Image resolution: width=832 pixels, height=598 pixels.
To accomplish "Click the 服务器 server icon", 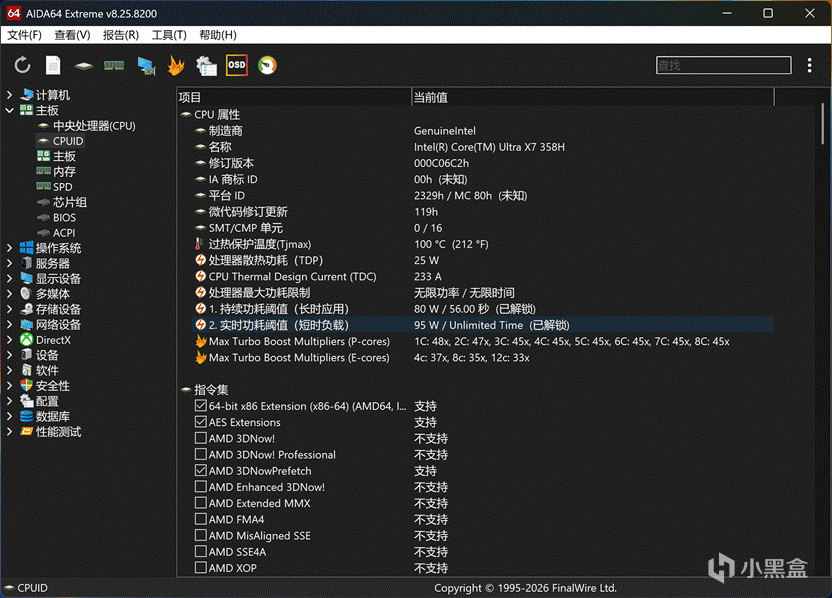I will [x=27, y=263].
